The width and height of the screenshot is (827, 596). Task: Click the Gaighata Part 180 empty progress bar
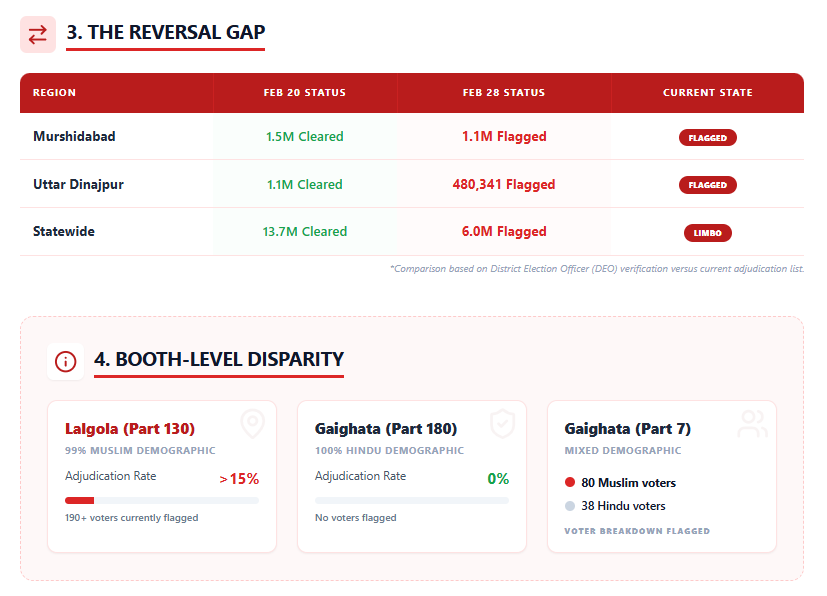point(411,500)
